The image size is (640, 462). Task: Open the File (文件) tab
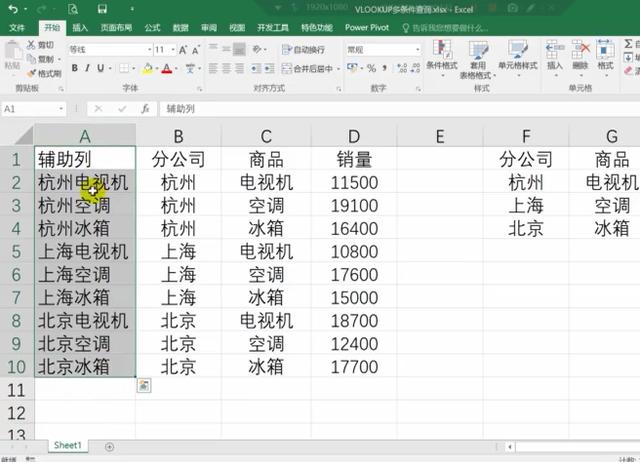pyautogui.click(x=17, y=28)
